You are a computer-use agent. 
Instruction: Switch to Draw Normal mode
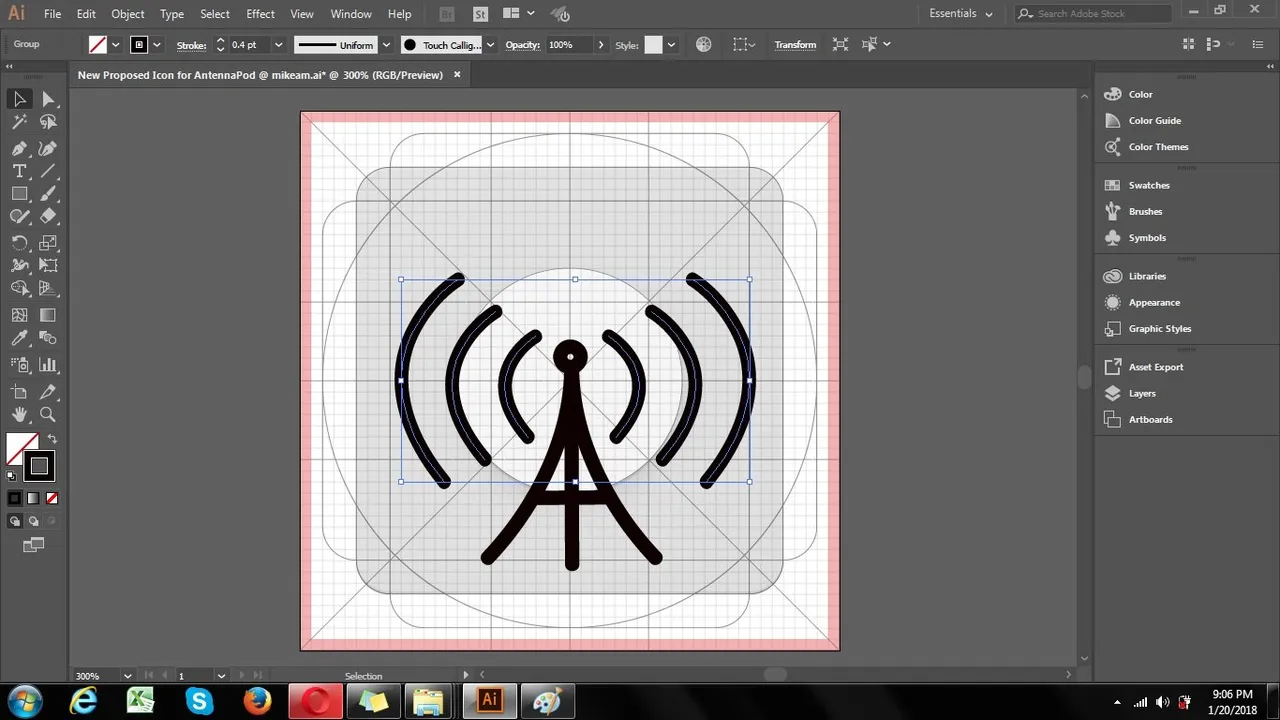click(x=15, y=521)
